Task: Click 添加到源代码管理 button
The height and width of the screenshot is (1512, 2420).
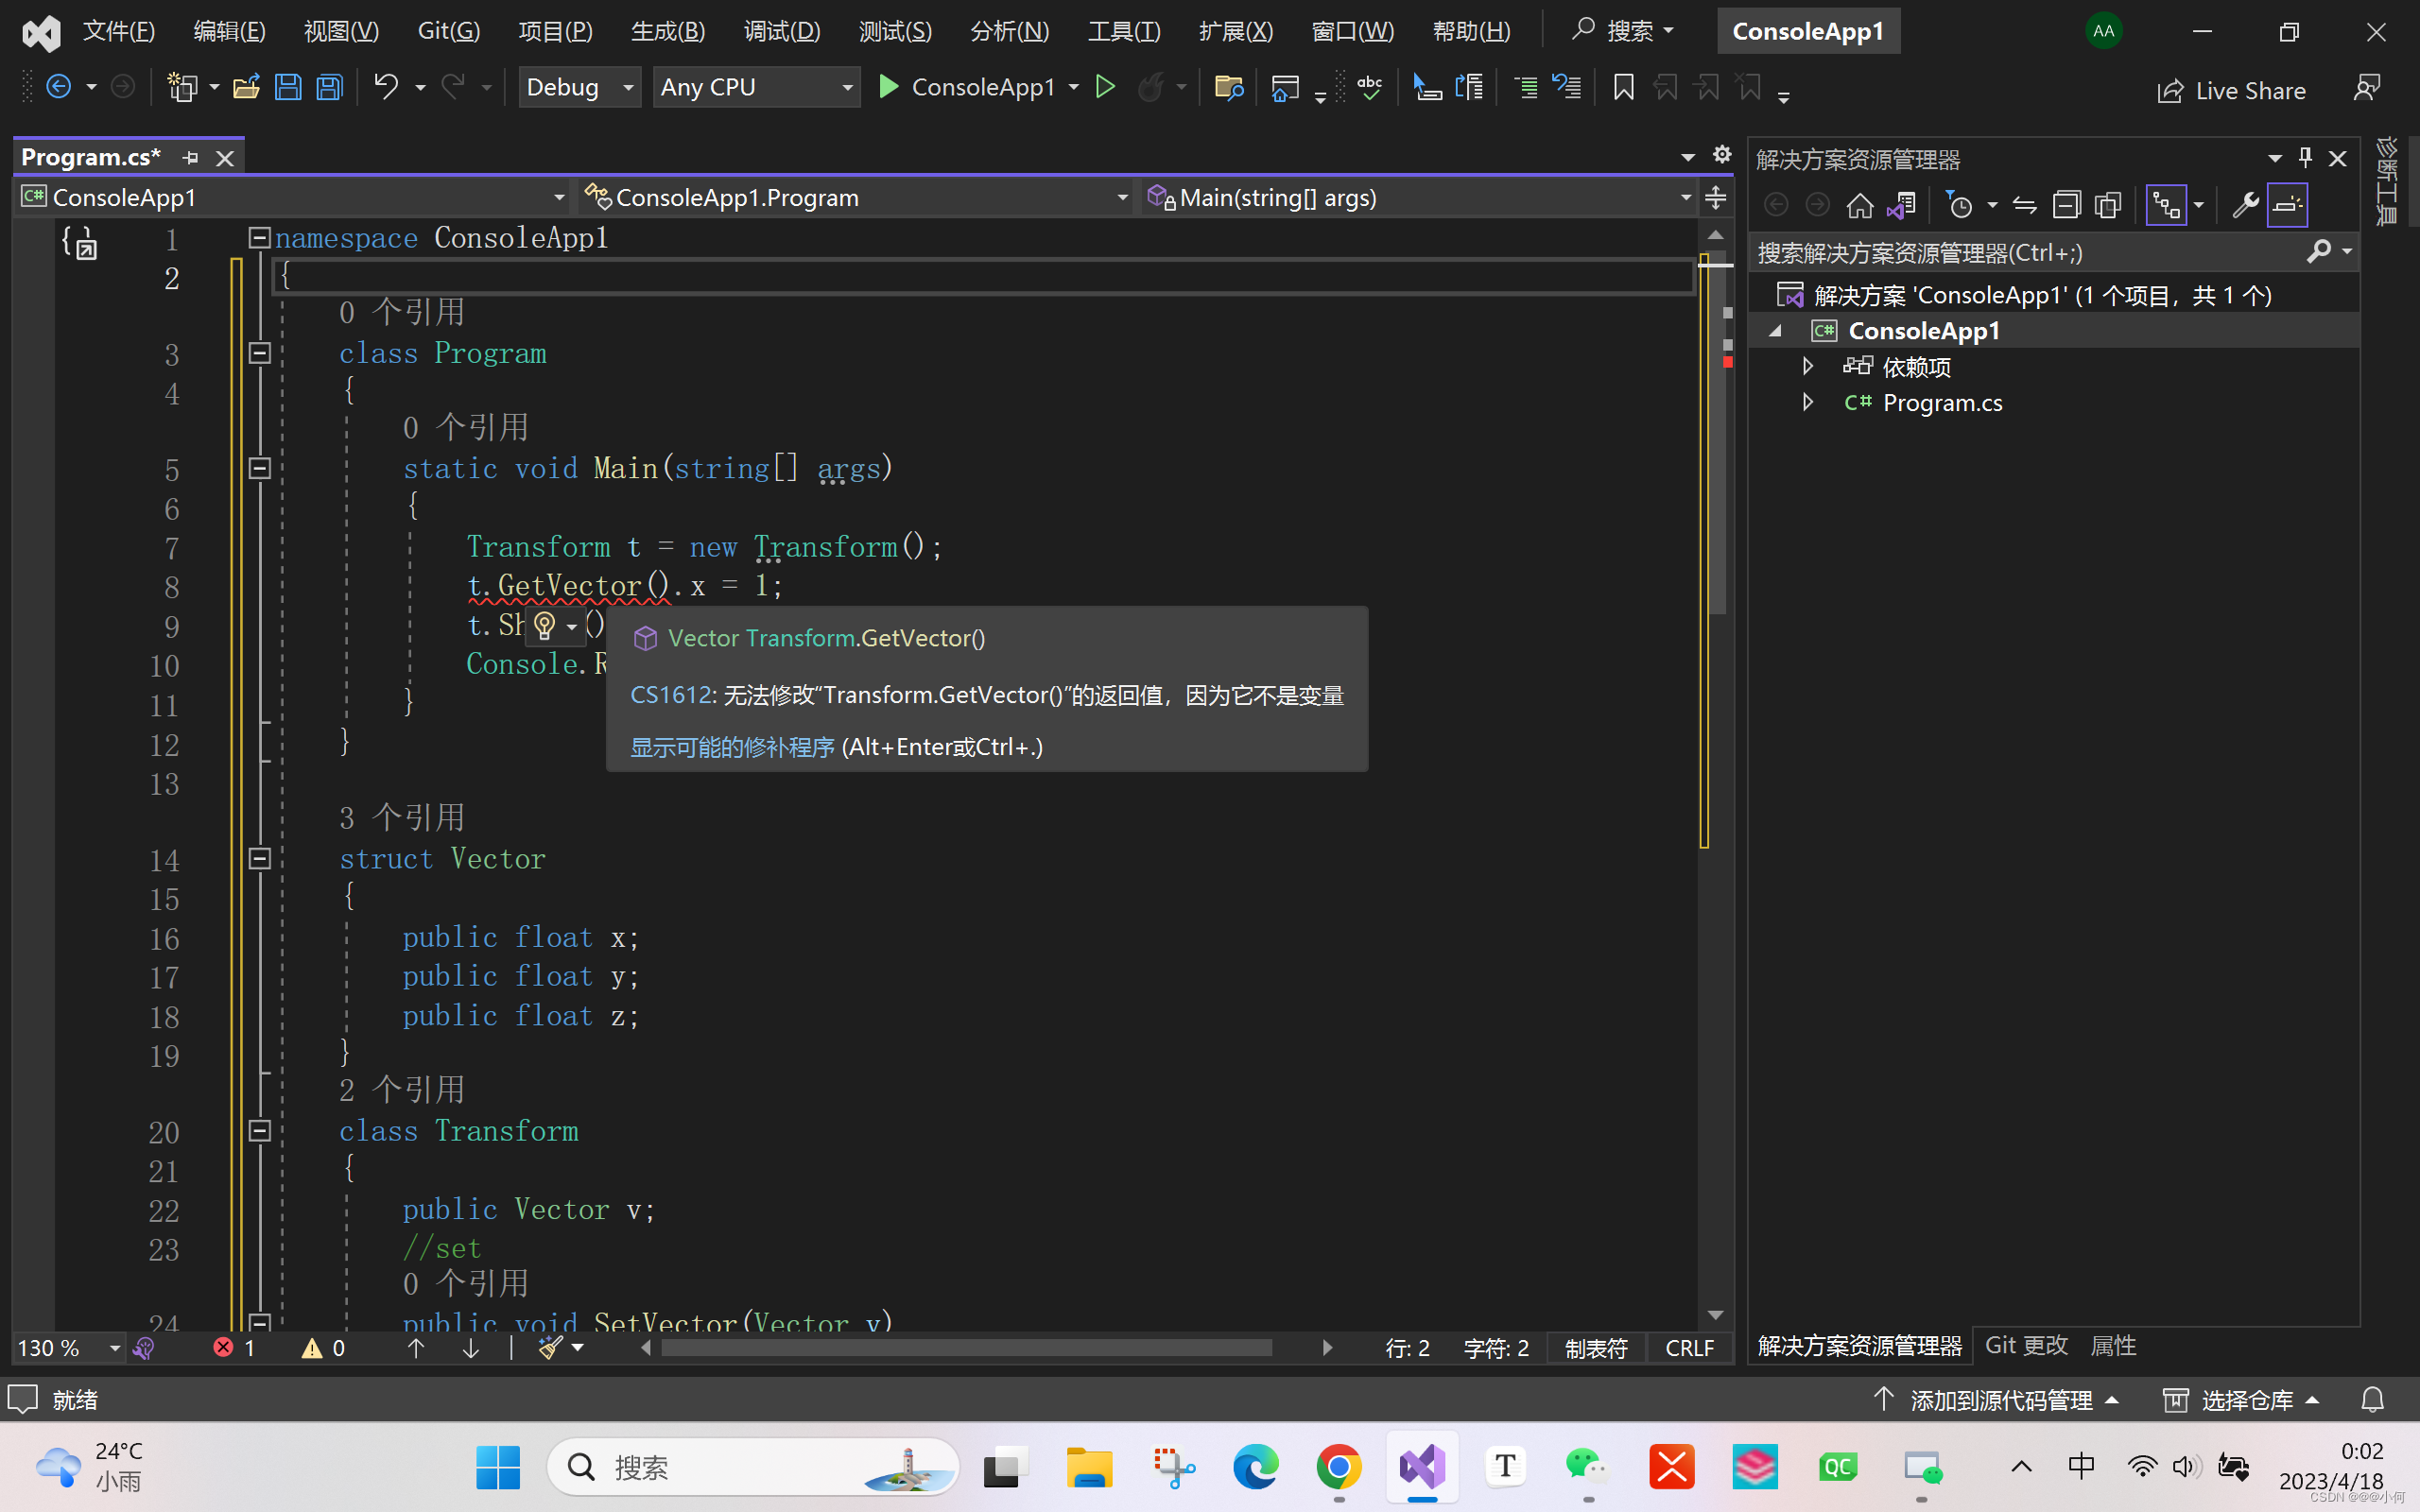Action: tap(1997, 1400)
